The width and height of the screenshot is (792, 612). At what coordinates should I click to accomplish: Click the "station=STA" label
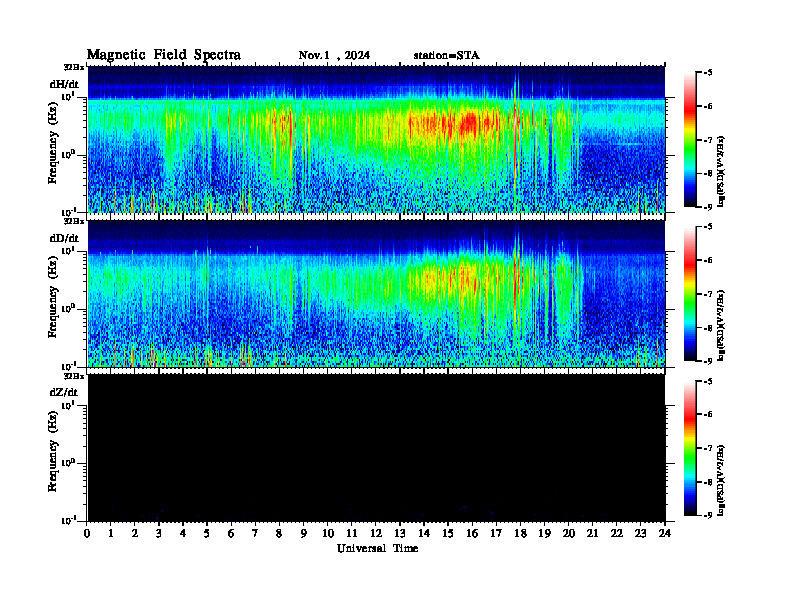(x=446, y=56)
